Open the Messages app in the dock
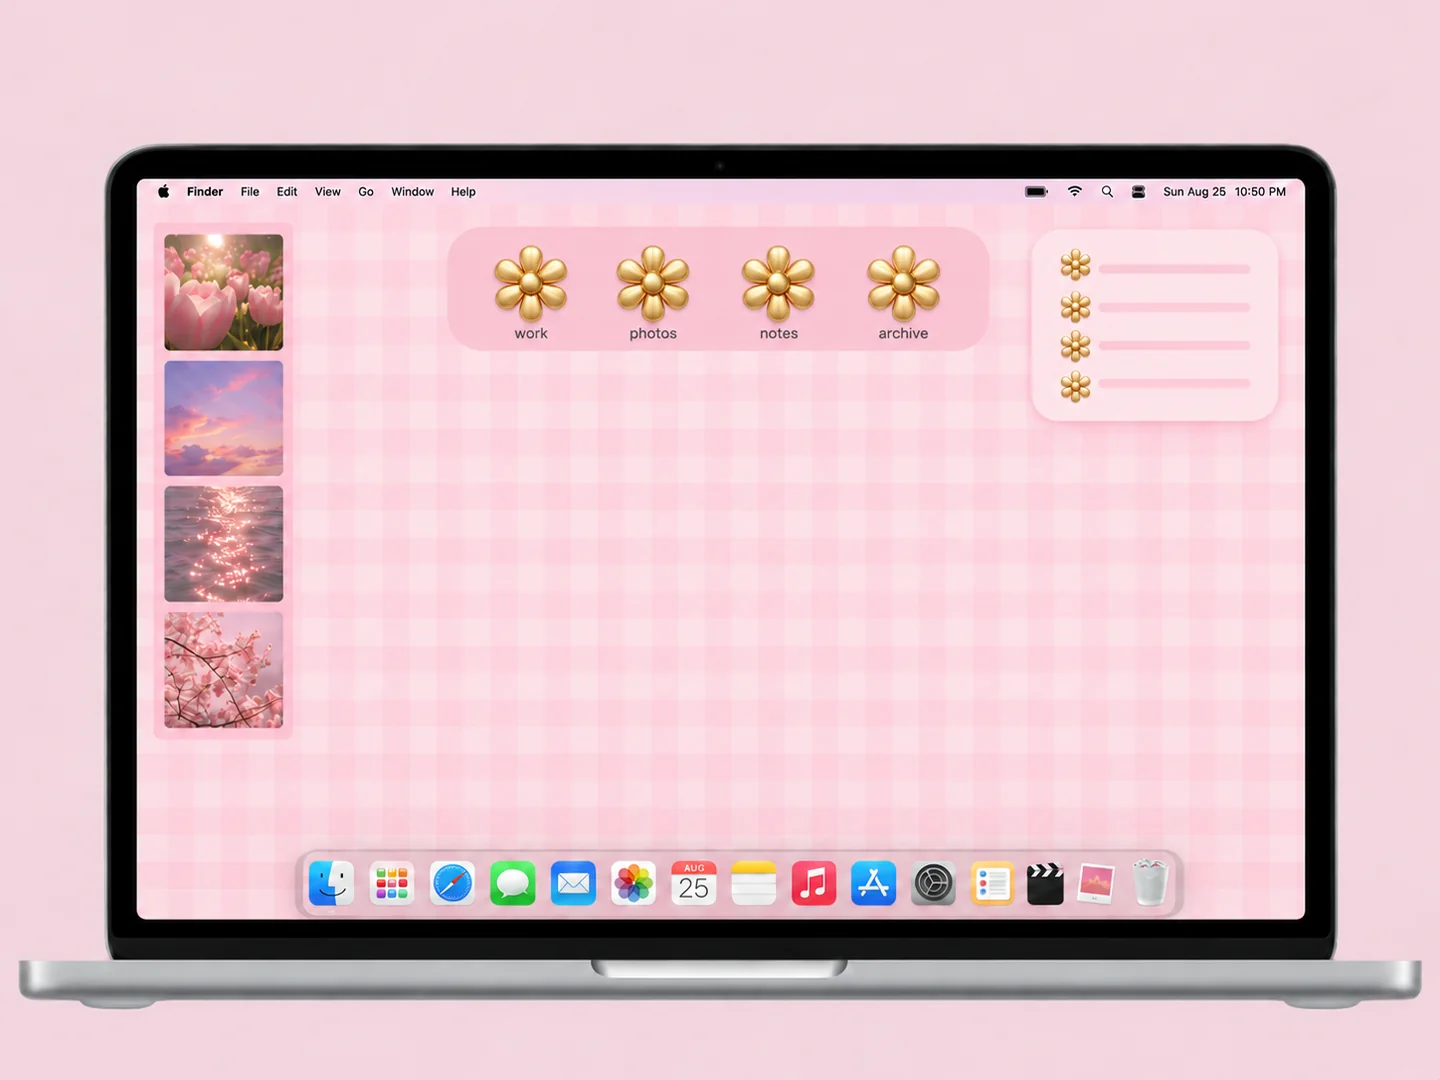This screenshot has height=1080, width=1440. [513, 884]
